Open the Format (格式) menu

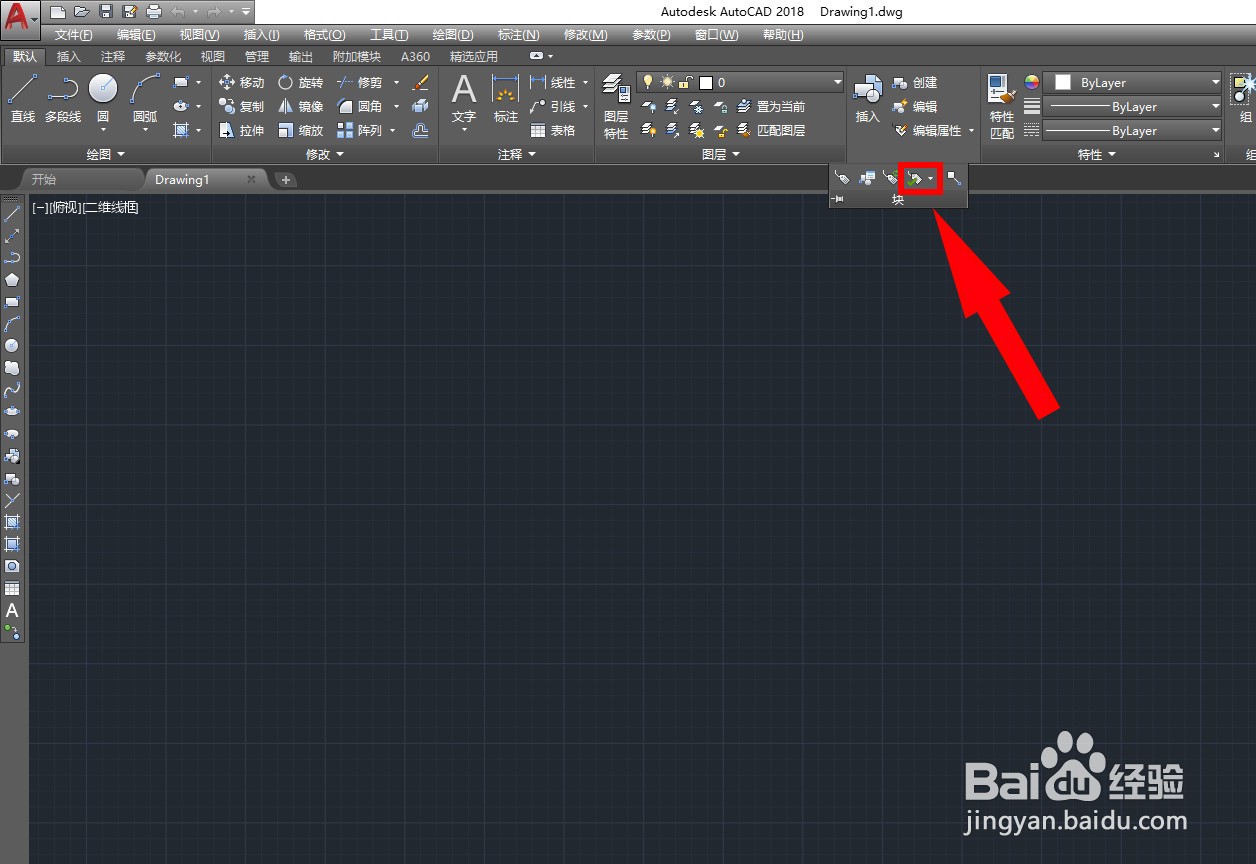325,35
